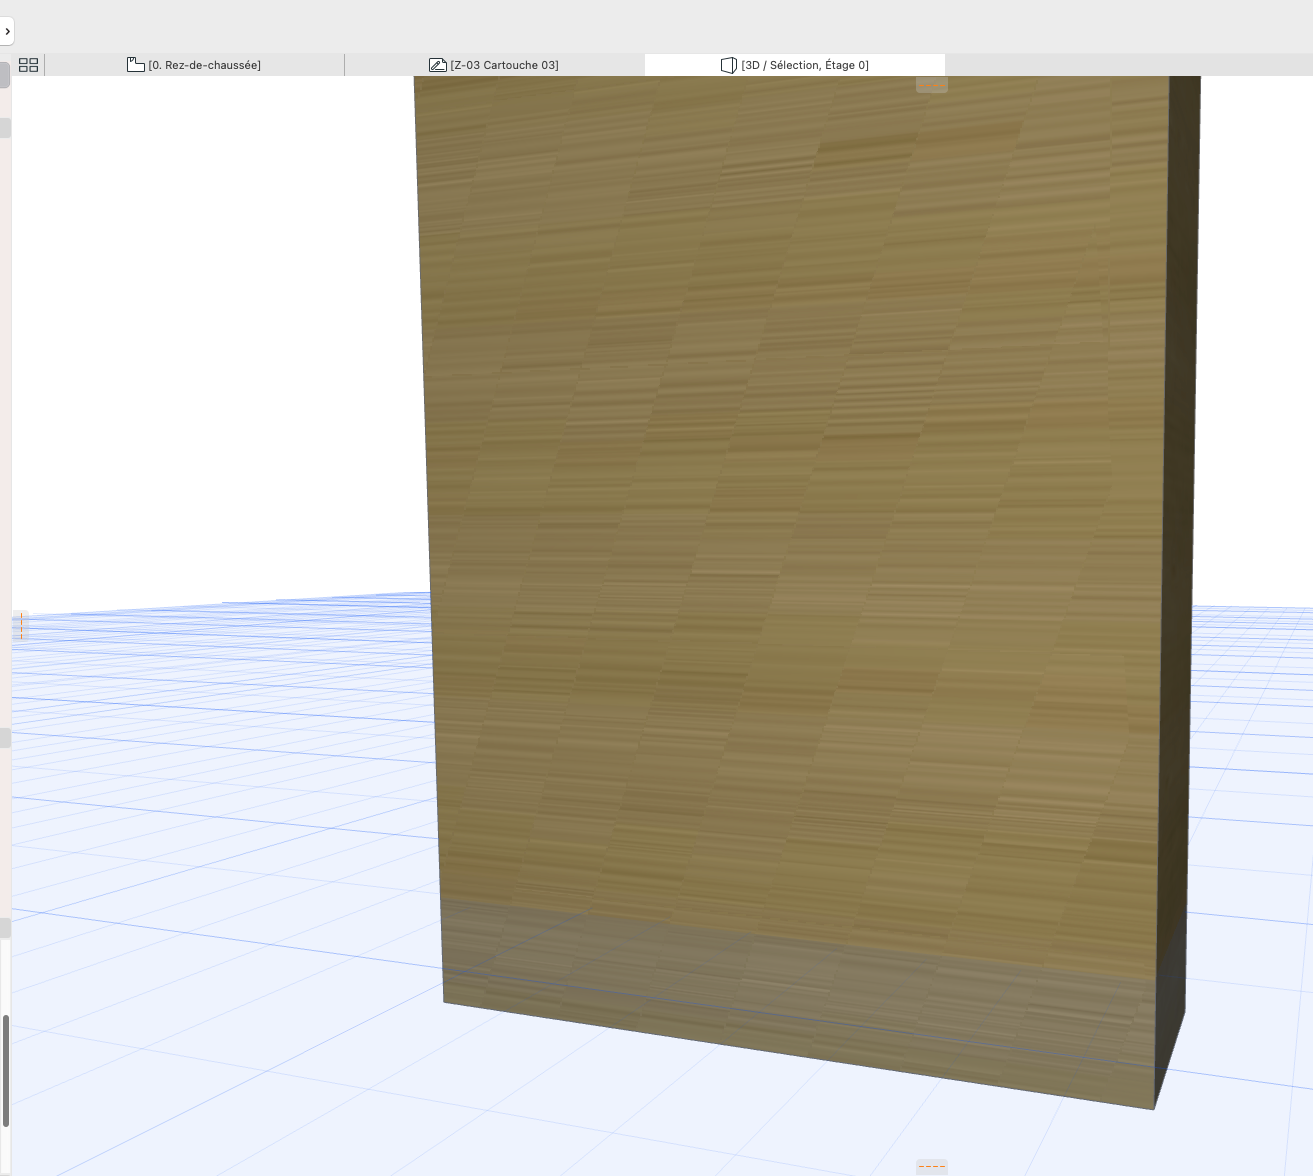
Task: Click the left-edge orange guide line handle
Action: [x=21, y=626]
